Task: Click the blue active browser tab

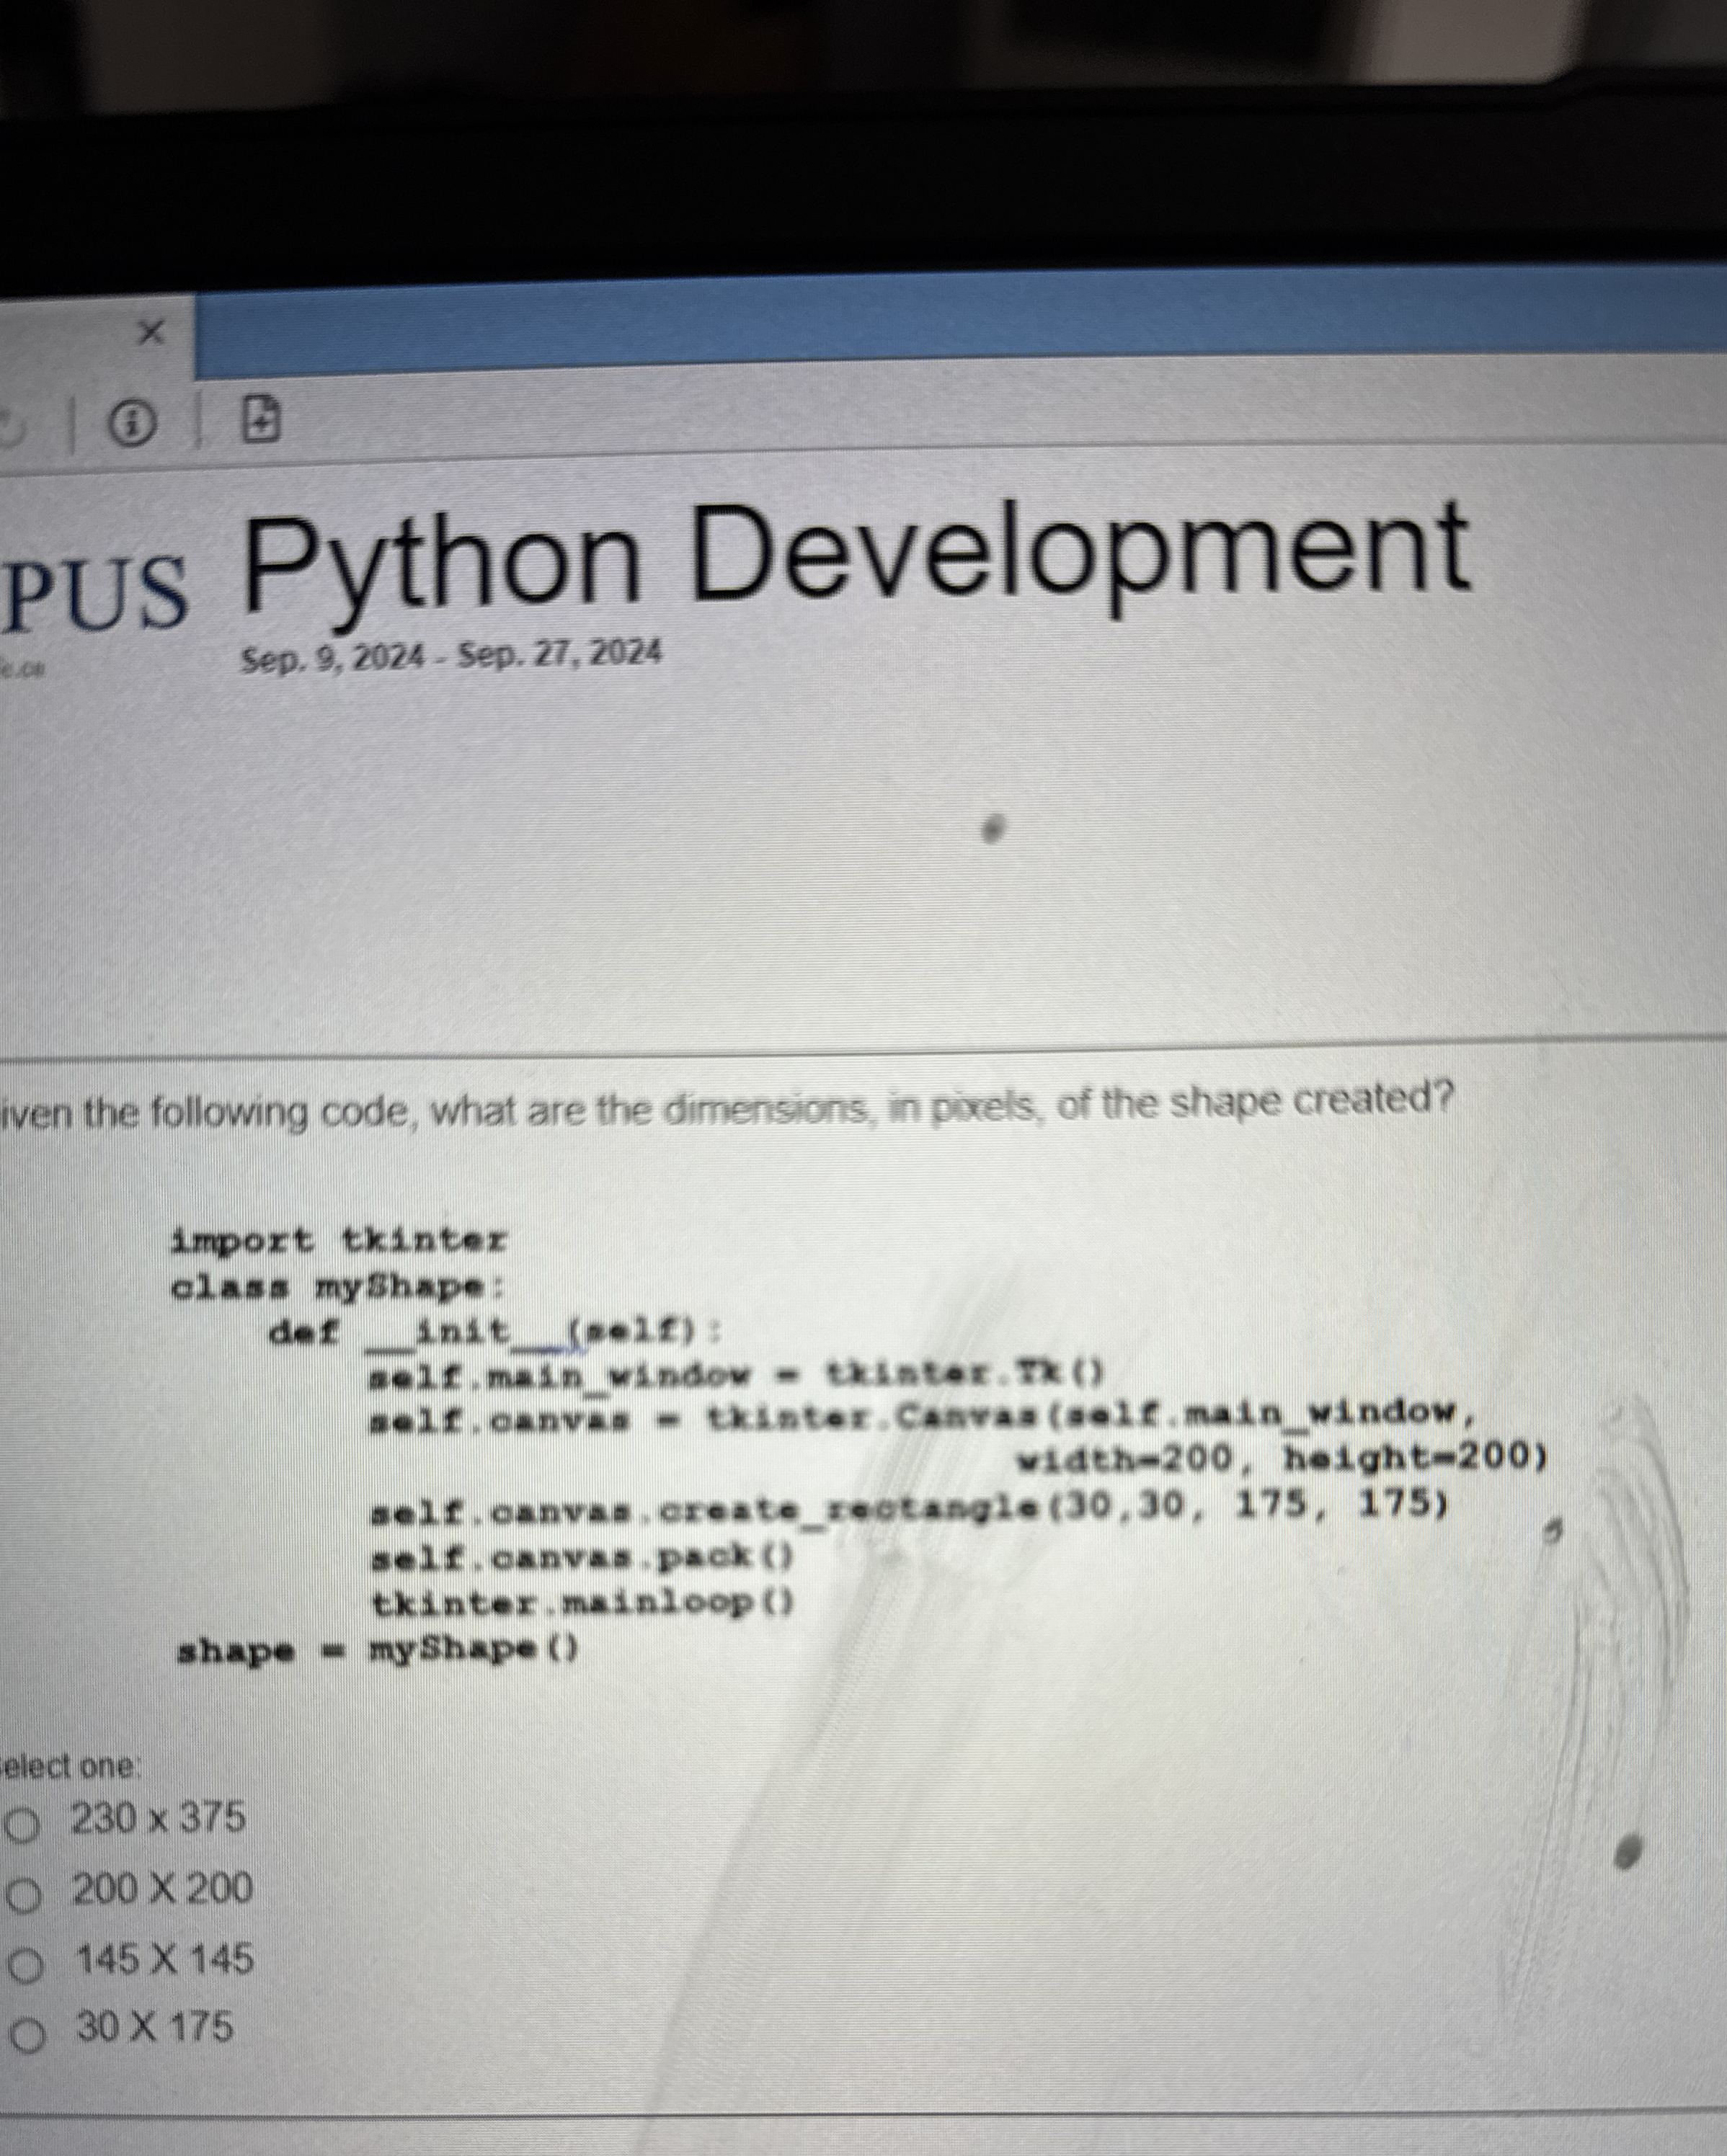Action: coord(900,330)
